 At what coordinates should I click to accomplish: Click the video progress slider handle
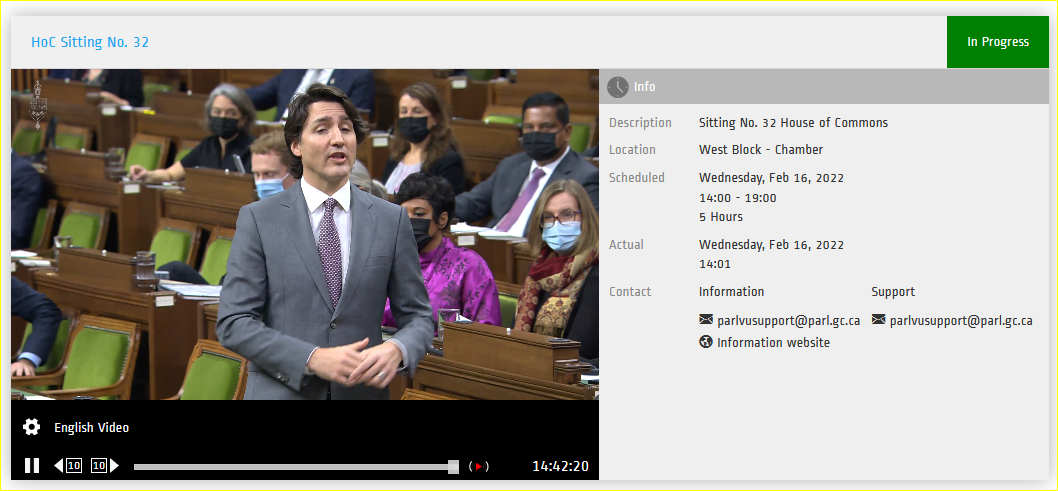(453, 466)
